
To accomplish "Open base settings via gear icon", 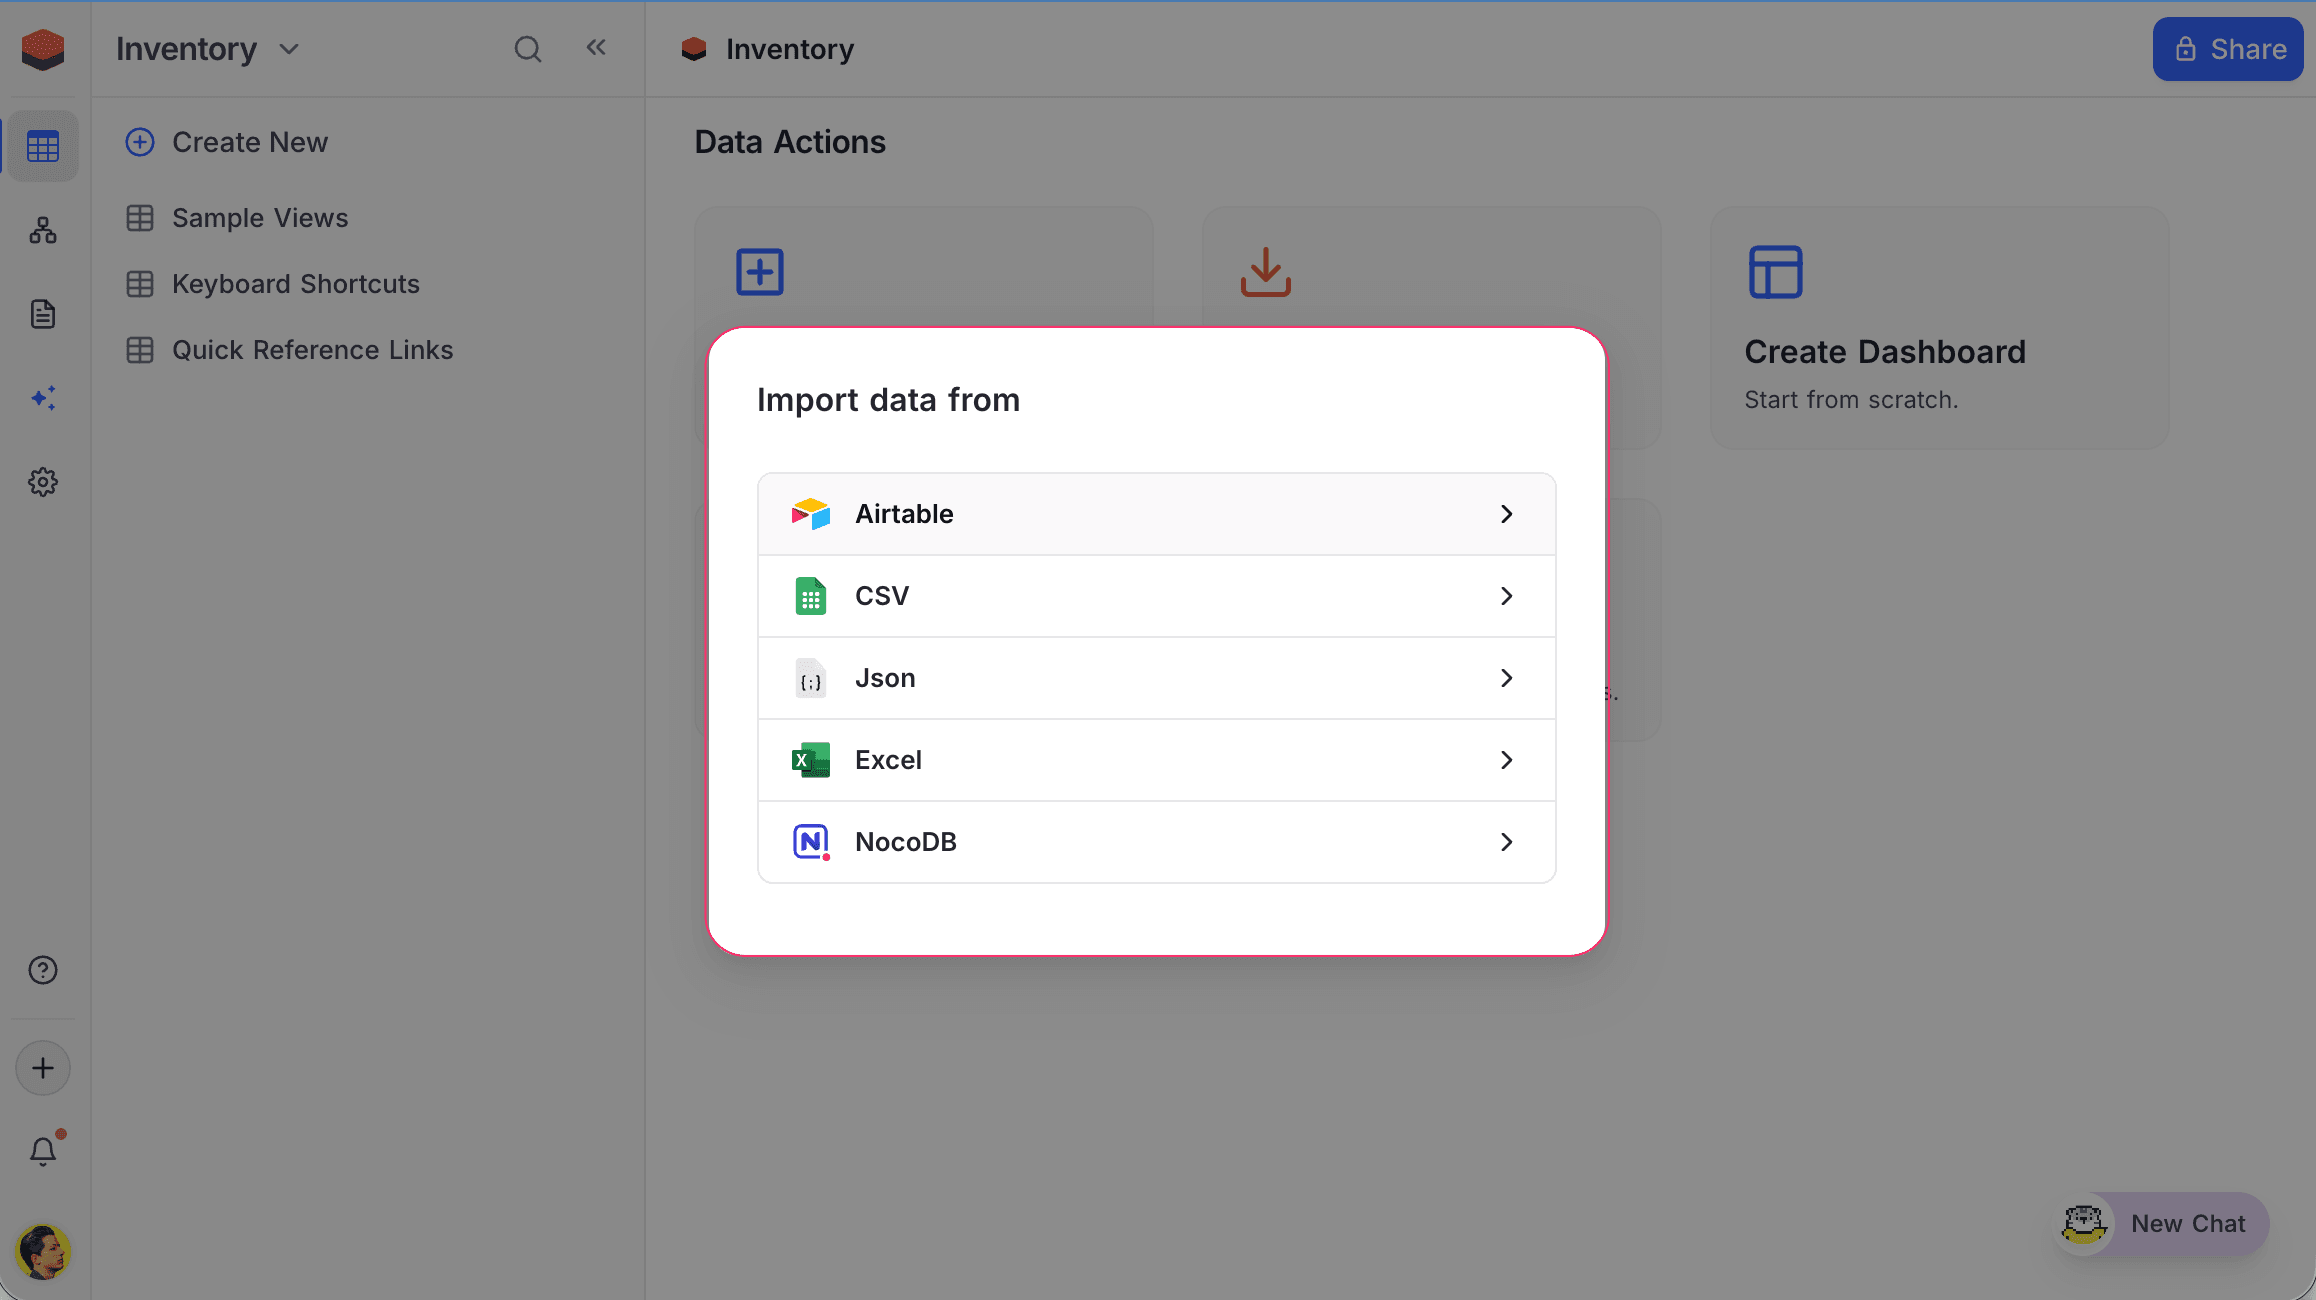I will [43, 482].
